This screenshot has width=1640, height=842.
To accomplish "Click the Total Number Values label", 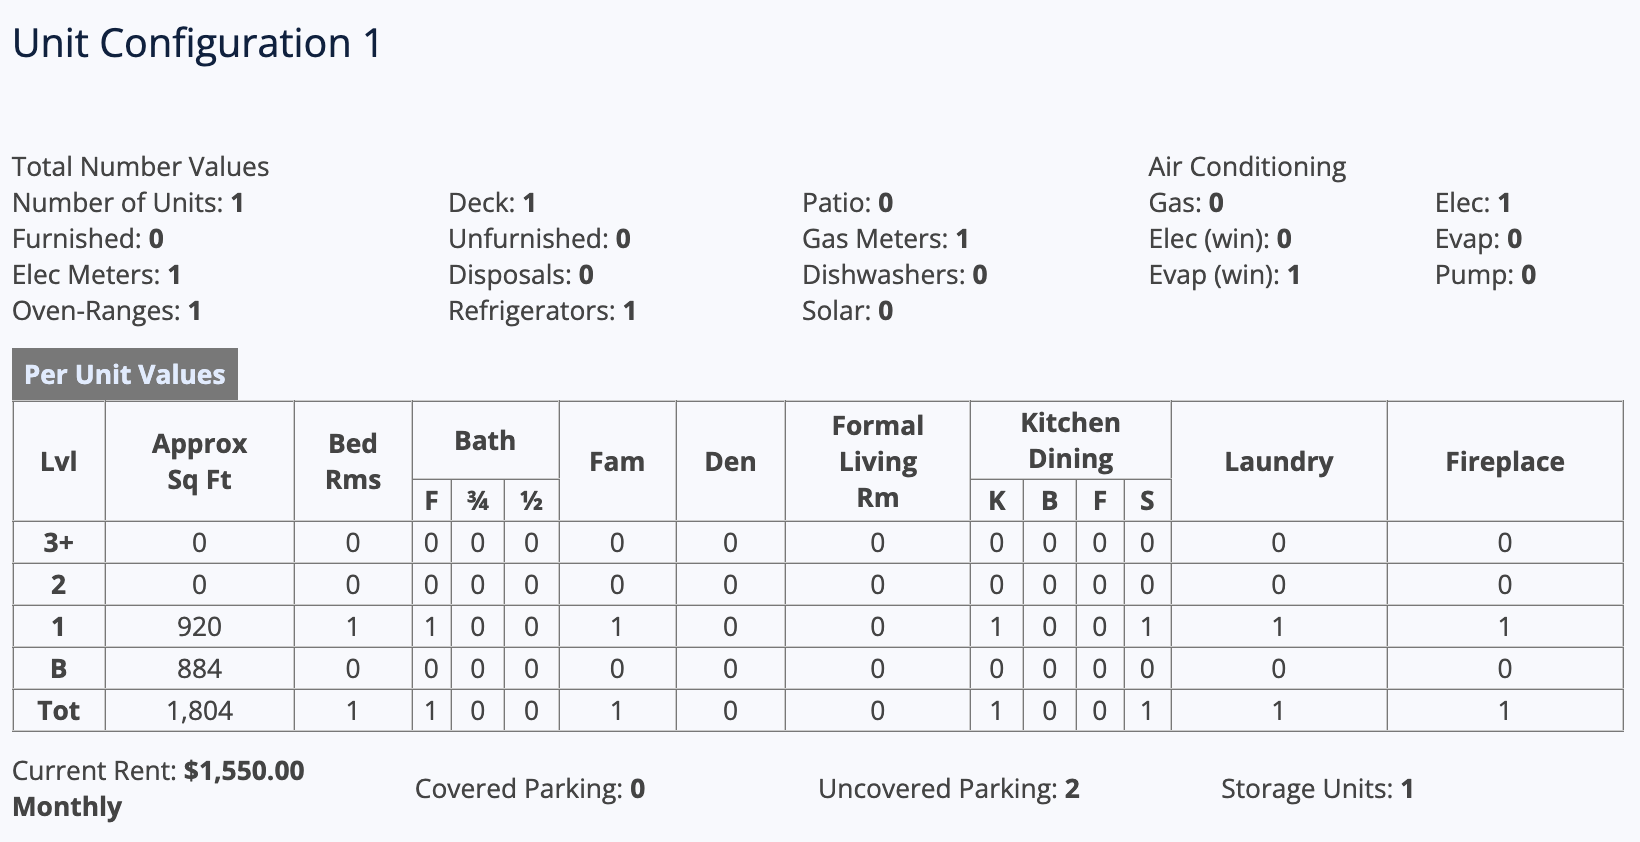I will tap(141, 167).
